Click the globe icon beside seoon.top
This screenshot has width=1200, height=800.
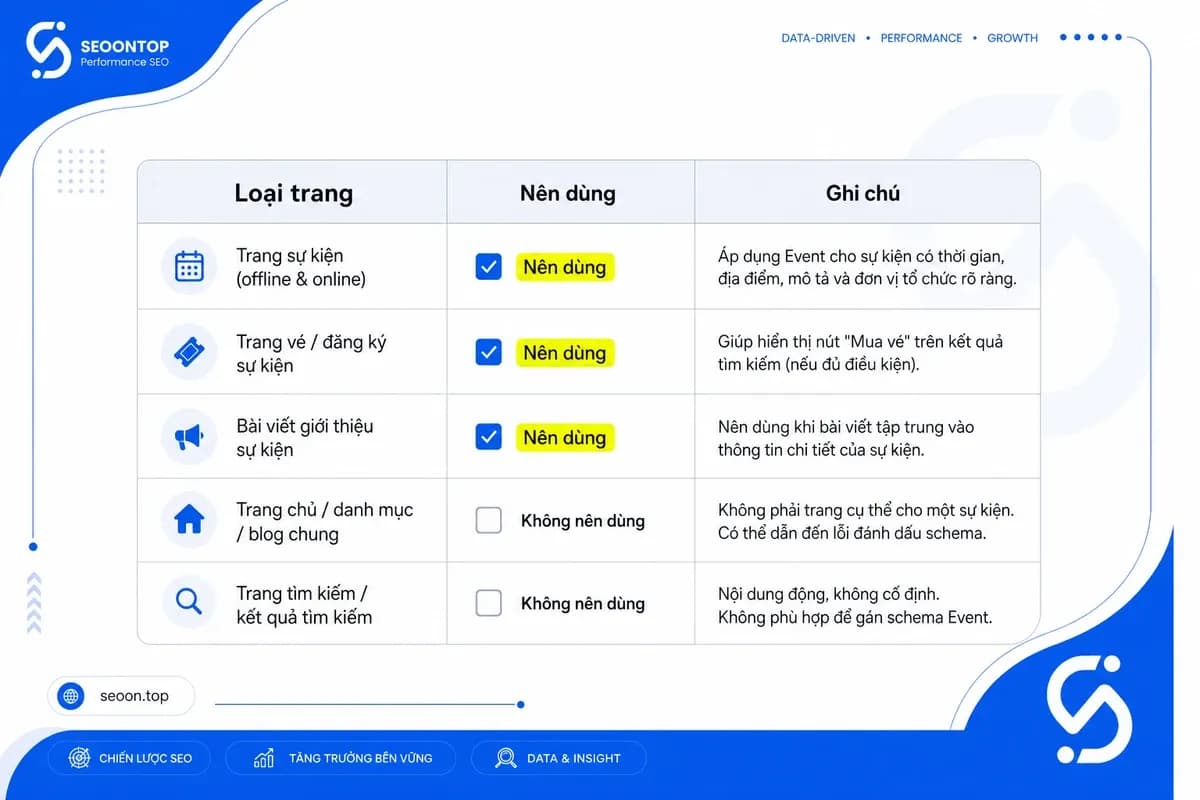(x=71, y=696)
